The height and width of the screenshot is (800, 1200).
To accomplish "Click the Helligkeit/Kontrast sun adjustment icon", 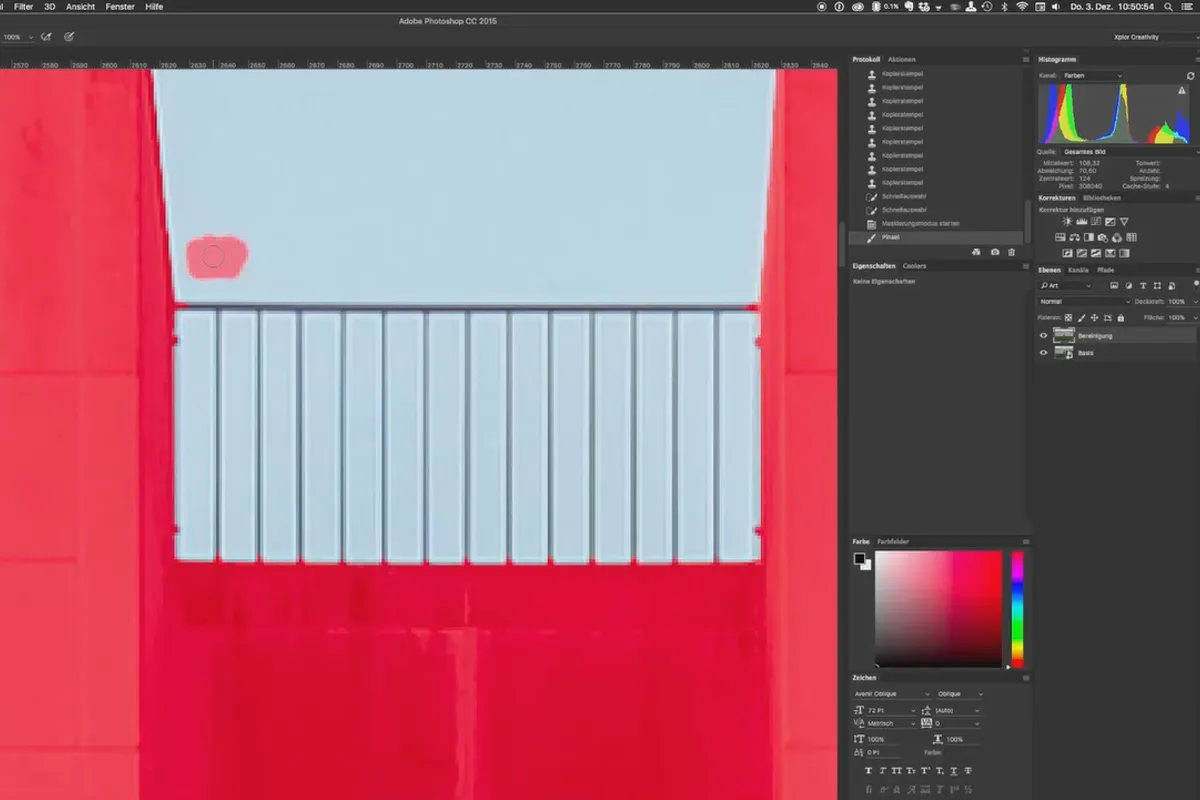I will 1066,221.
